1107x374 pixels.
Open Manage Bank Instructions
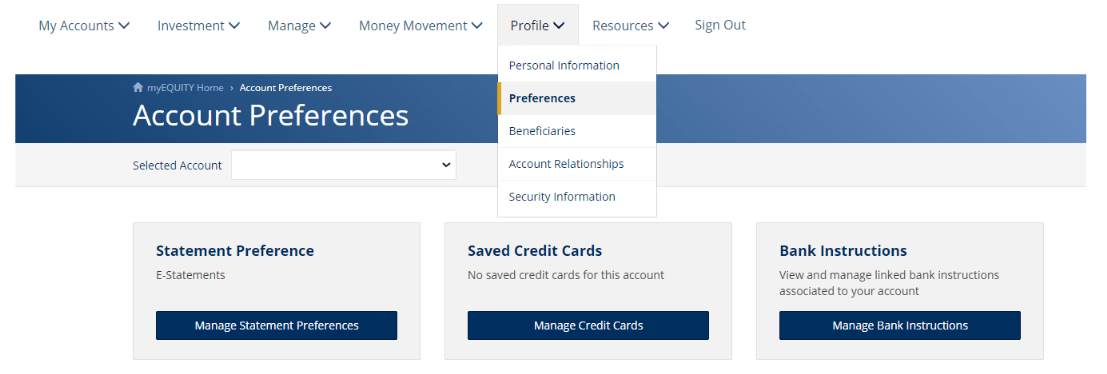coord(900,325)
